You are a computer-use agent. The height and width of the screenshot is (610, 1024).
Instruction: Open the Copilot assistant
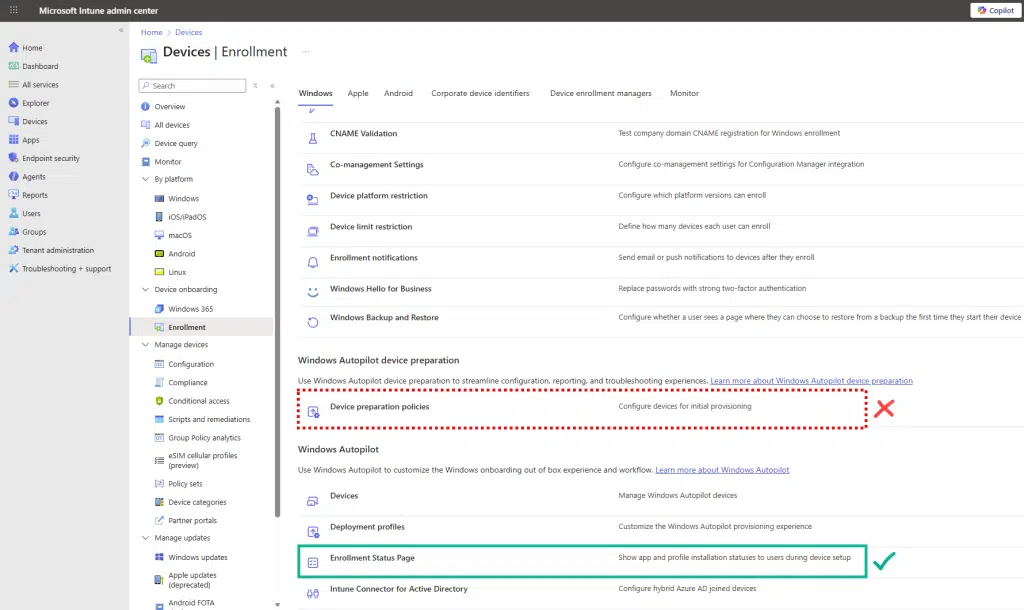point(996,10)
